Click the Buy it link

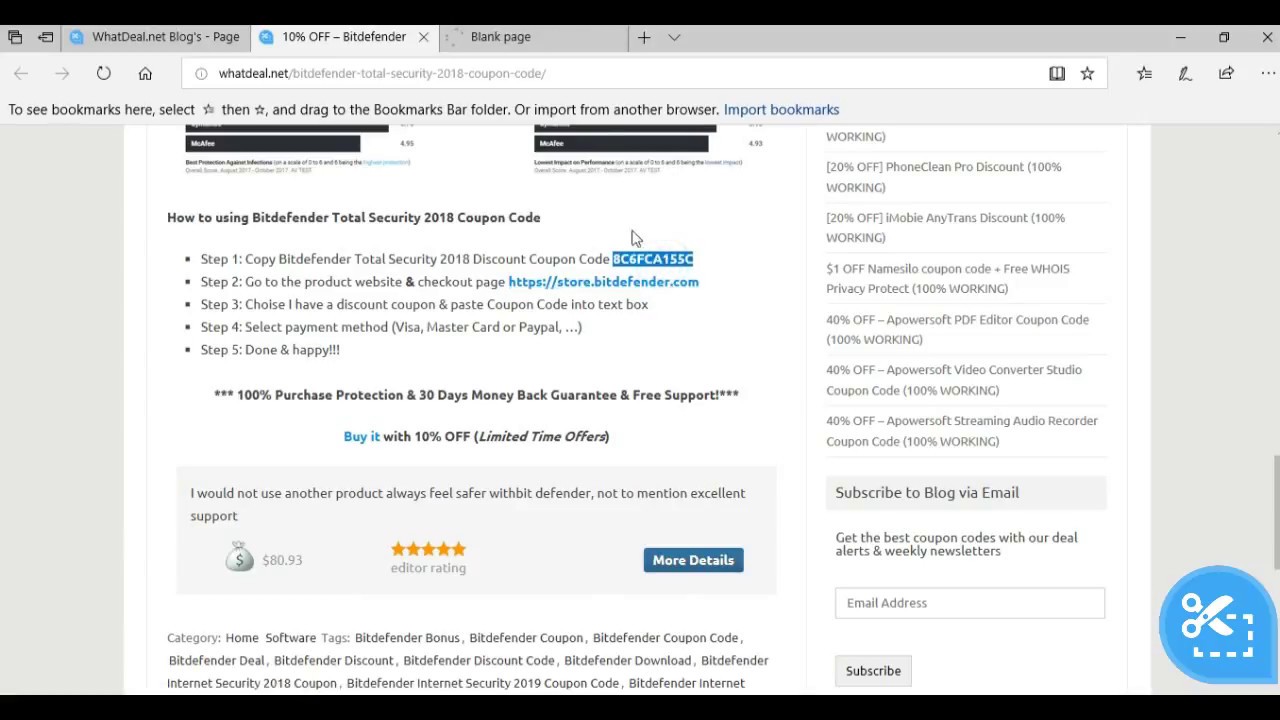coord(361,437)
